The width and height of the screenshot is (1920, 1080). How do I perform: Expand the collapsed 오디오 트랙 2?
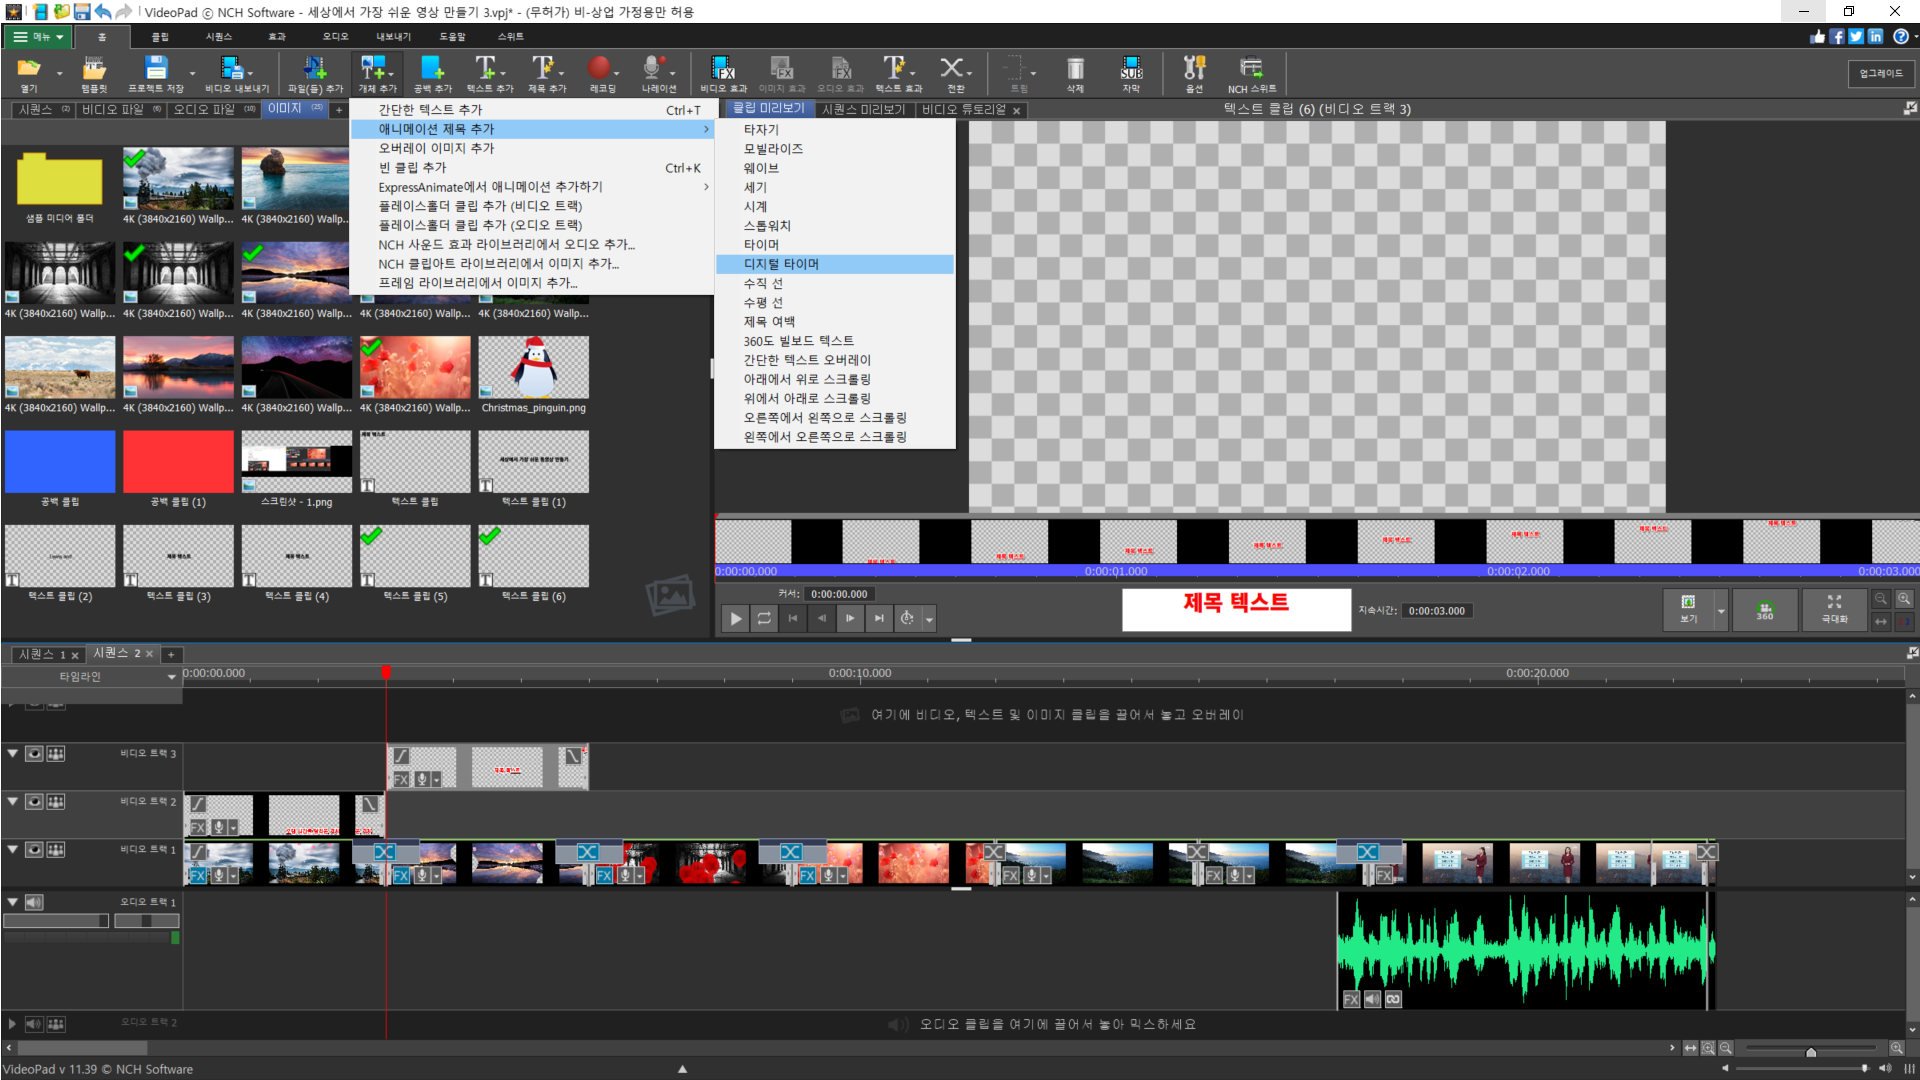(x=12, y=1023)
